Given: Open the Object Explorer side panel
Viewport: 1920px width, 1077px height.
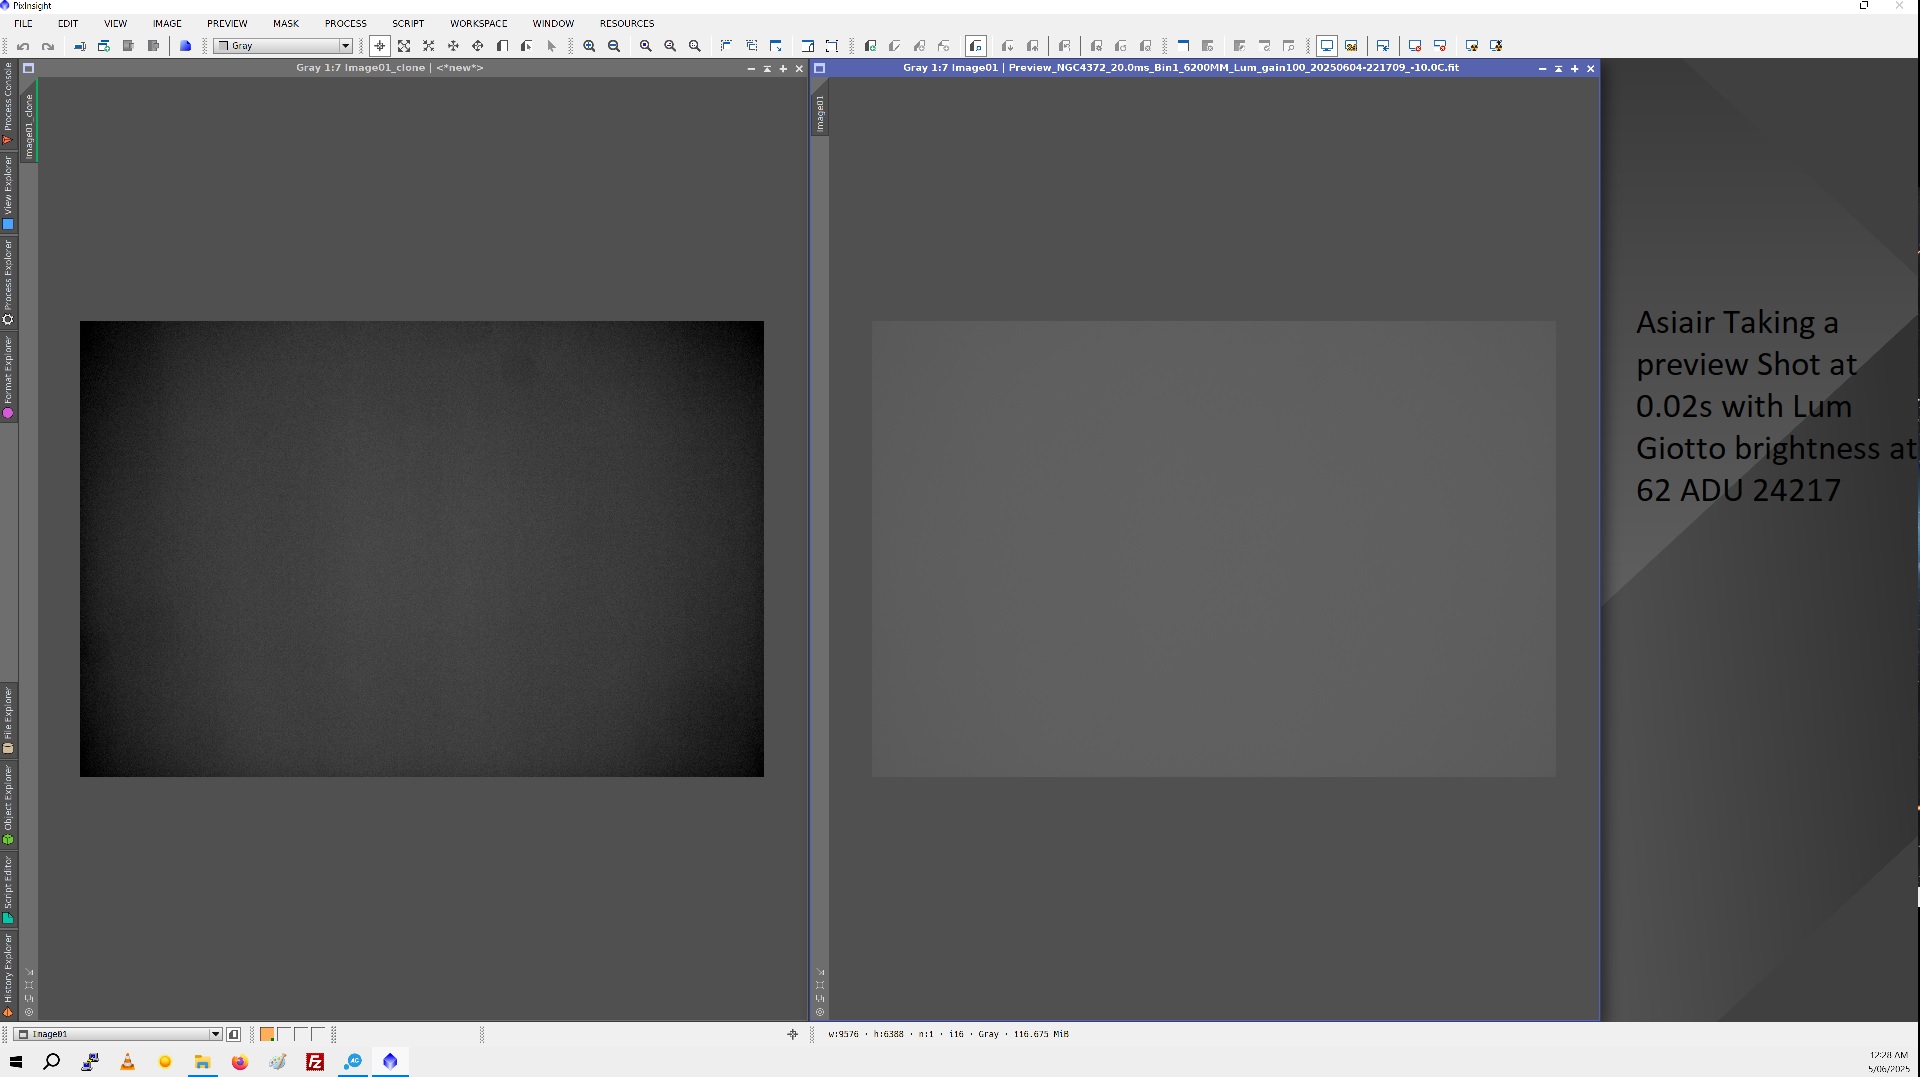Looking at the screenshot, I should pos(8,805).
